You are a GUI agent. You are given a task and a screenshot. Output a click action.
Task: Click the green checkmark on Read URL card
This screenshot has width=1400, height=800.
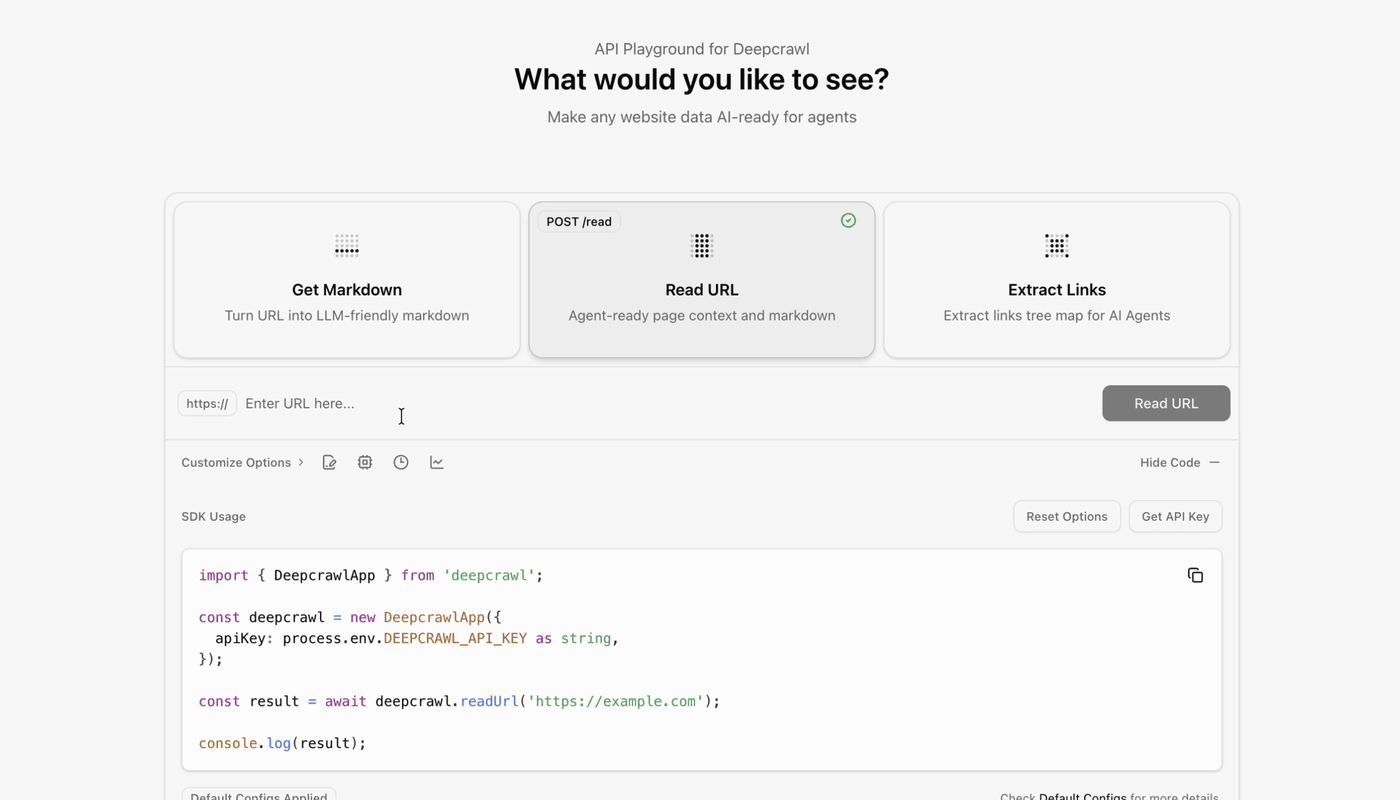pyautogui.click(x=848, y=220)
